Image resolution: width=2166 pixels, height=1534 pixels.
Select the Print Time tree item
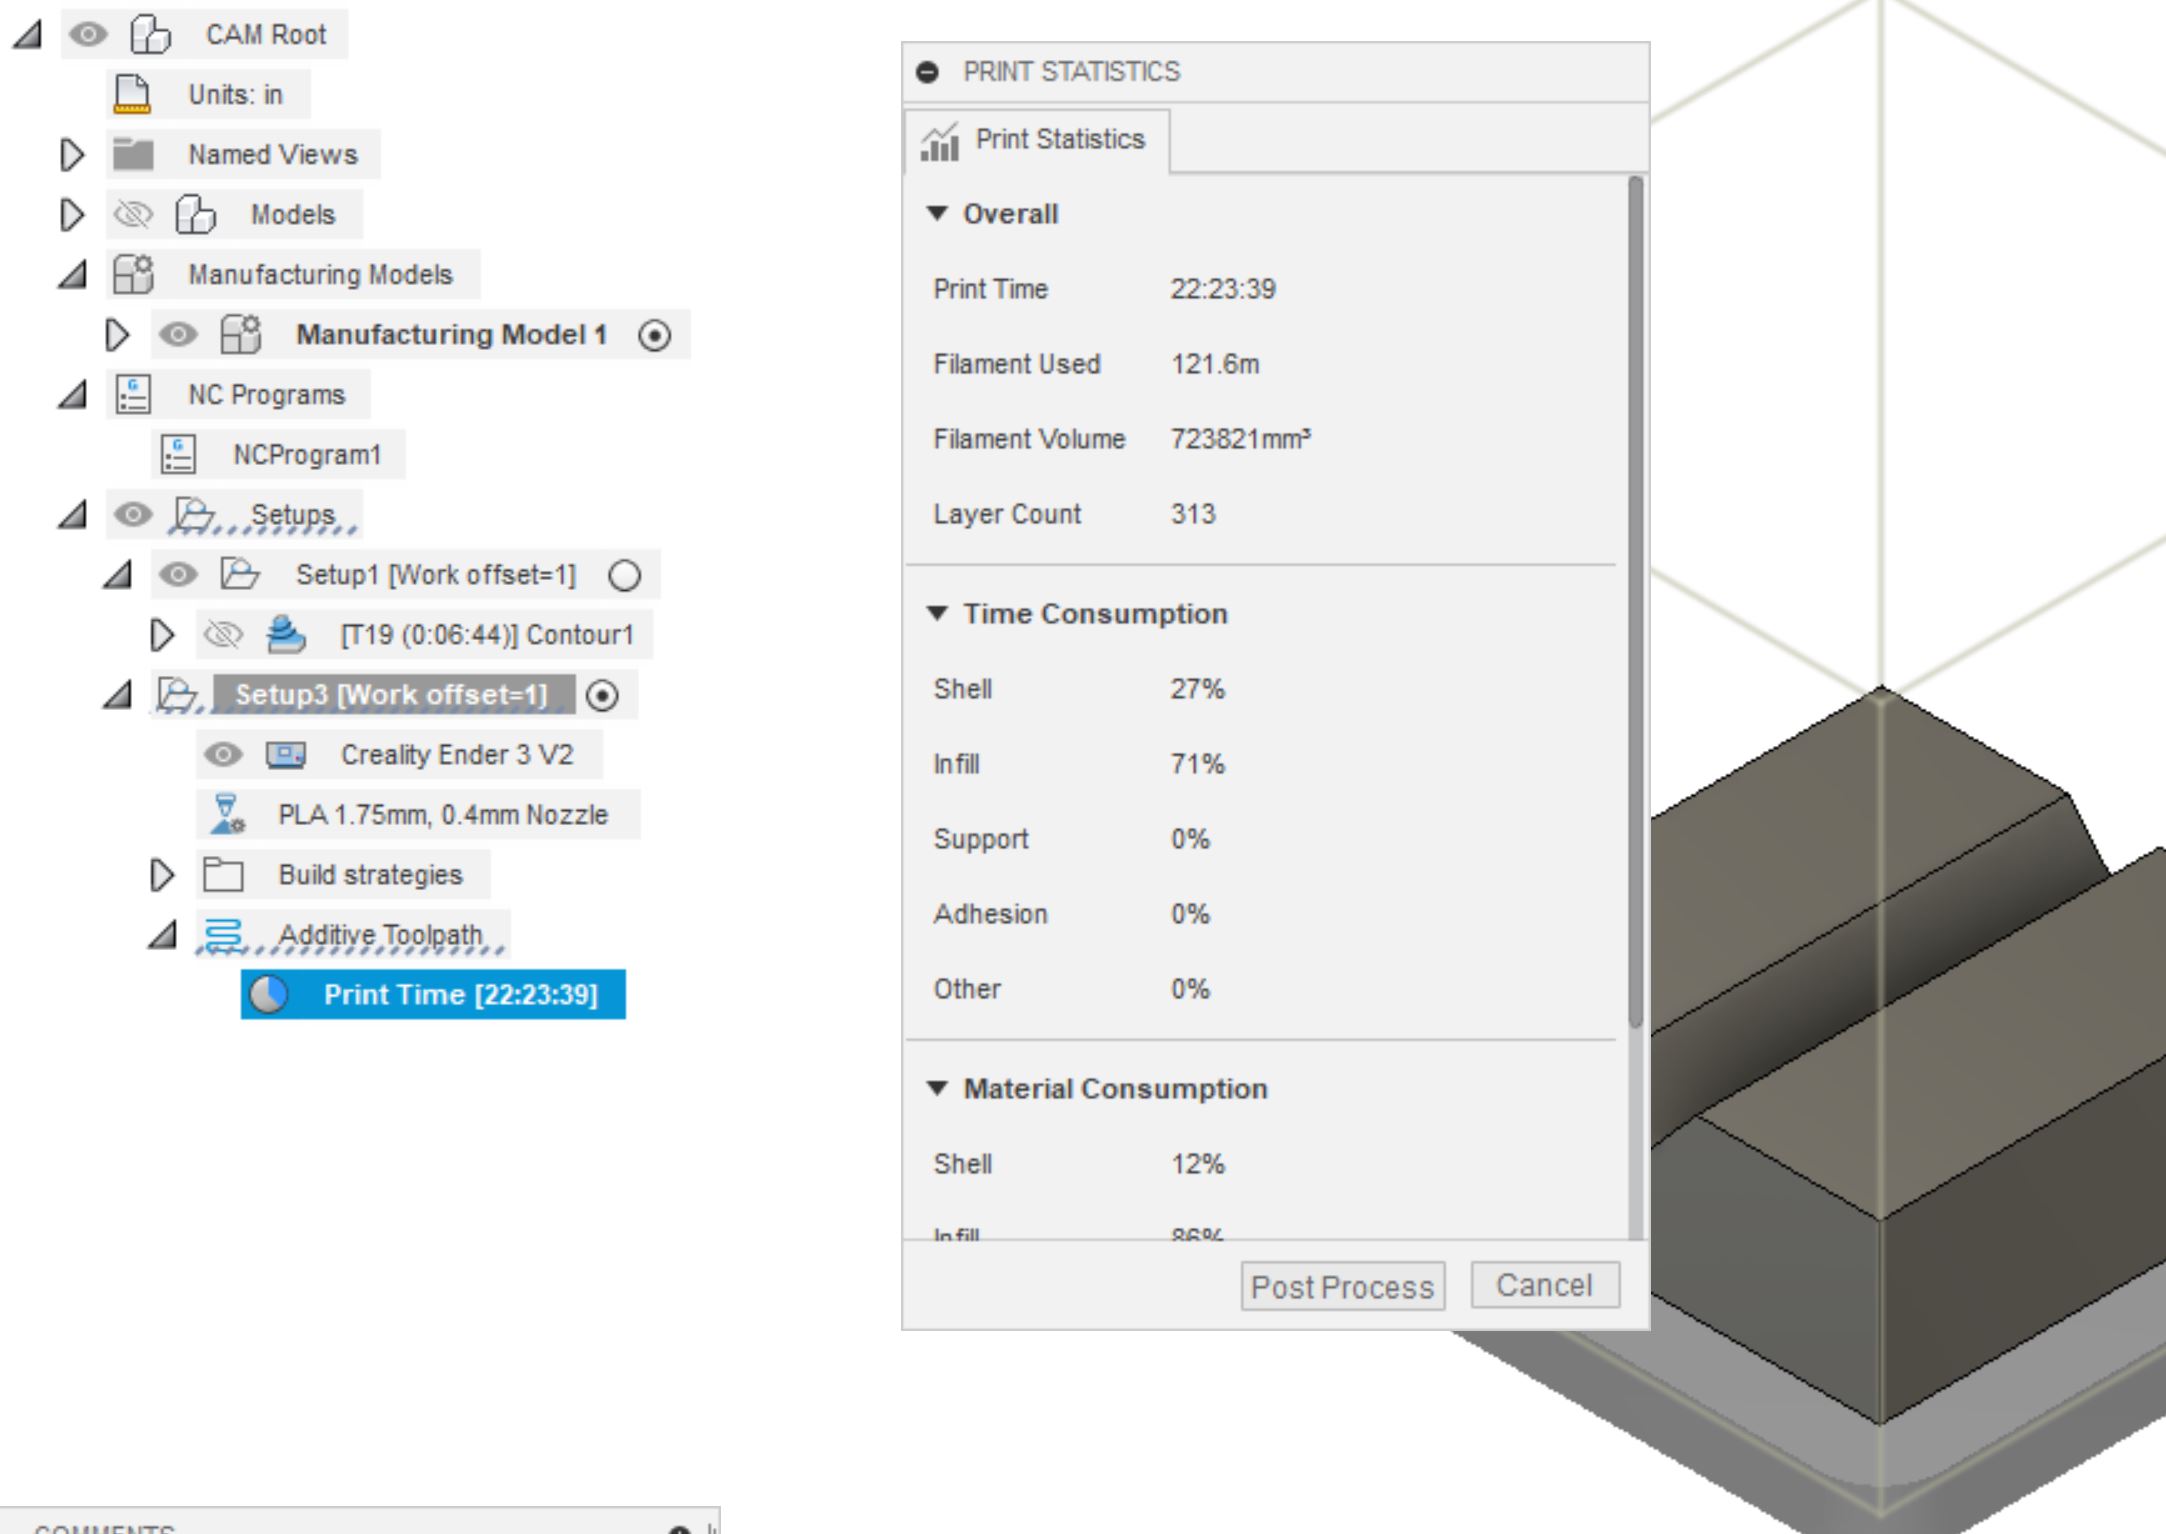click(x=433, y=994)
